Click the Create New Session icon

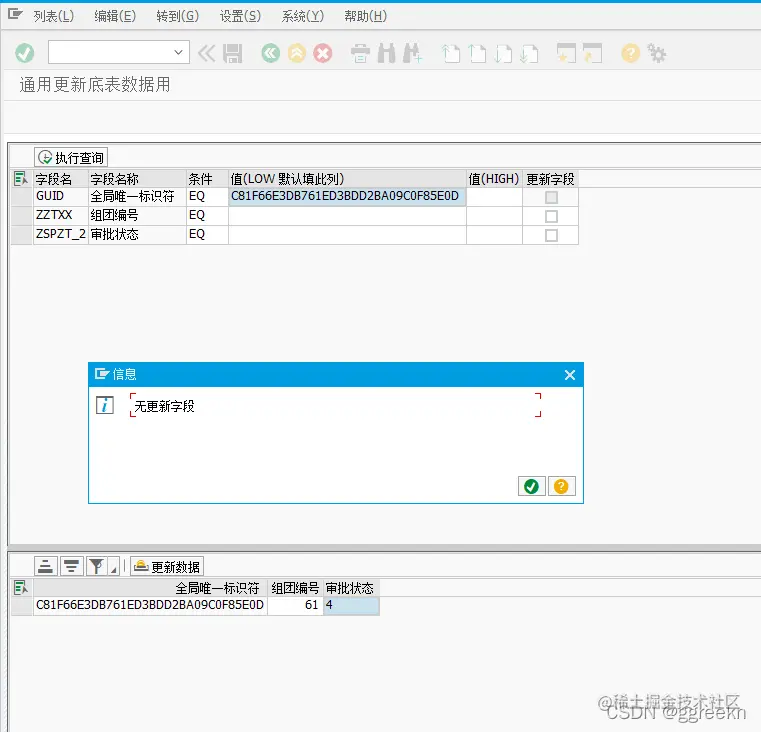[566, 53]
